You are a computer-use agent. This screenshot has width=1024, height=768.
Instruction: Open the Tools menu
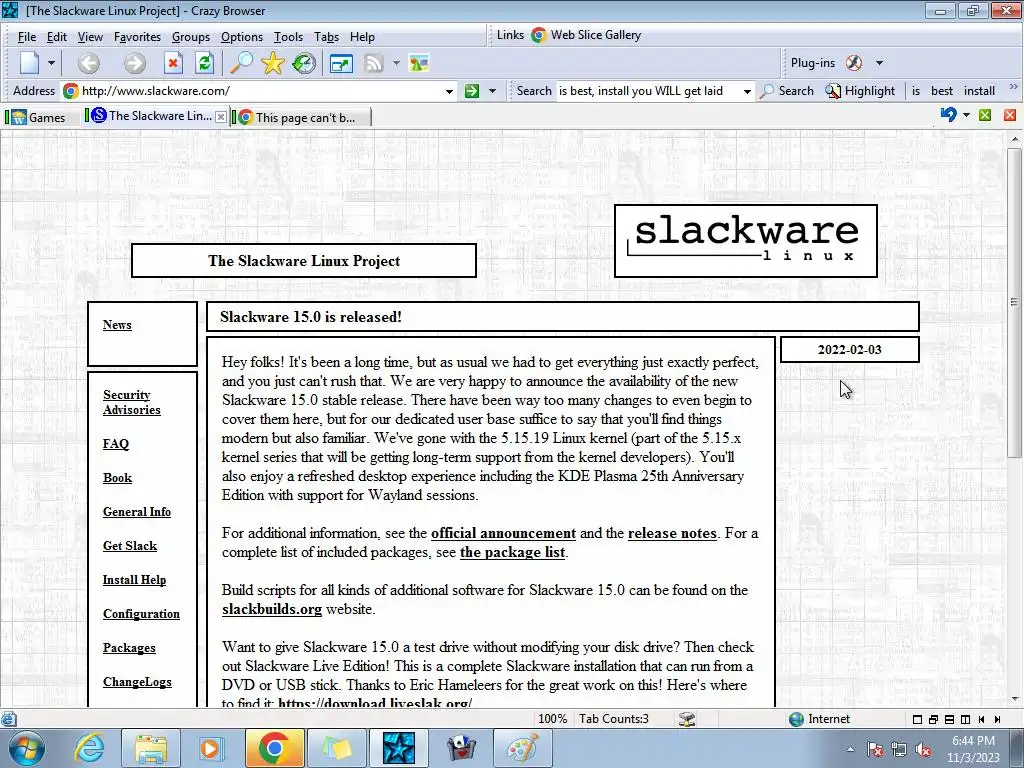[288, 37]
